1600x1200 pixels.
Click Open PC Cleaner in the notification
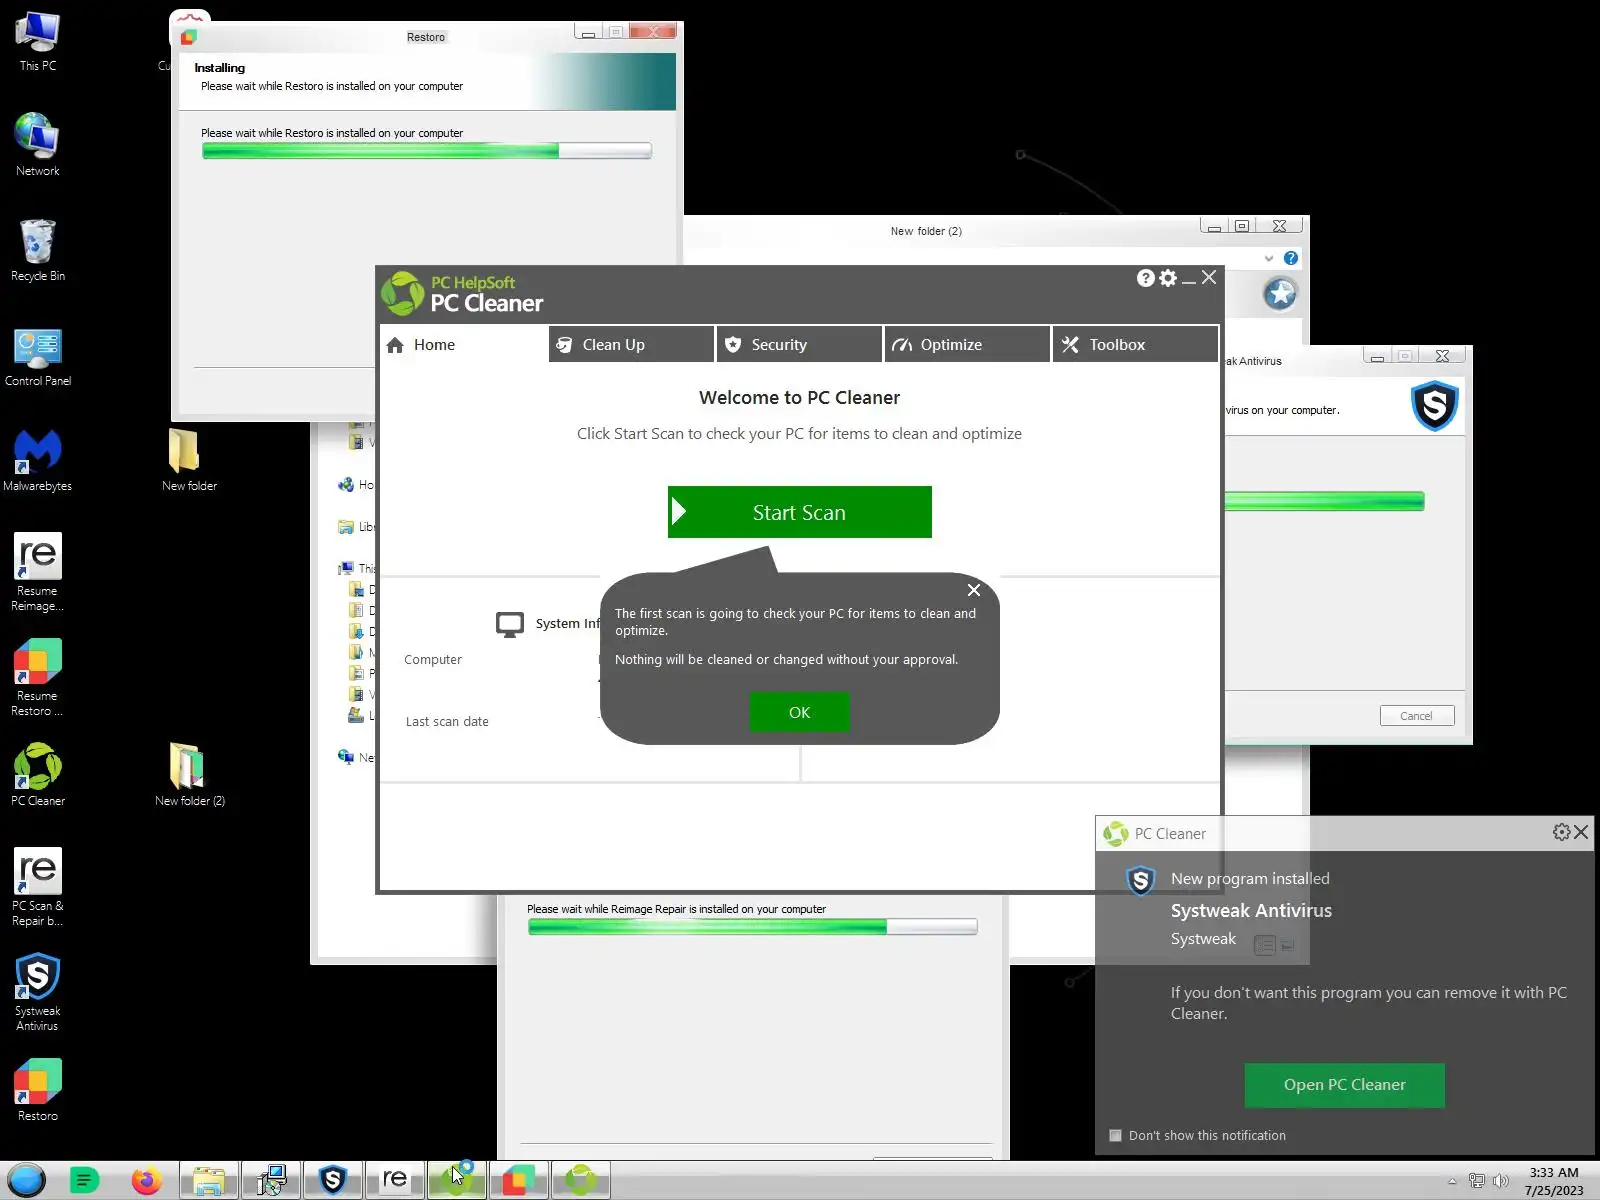coord(1345,1085)
